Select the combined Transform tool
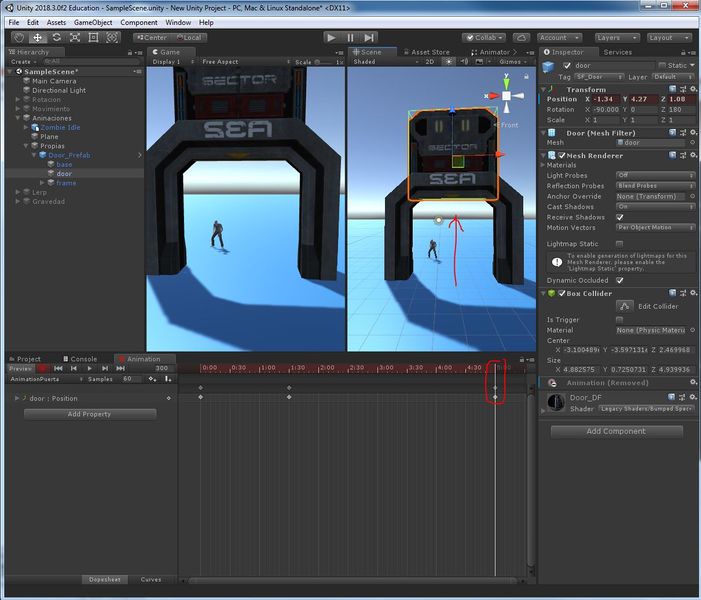 [112, 38]
